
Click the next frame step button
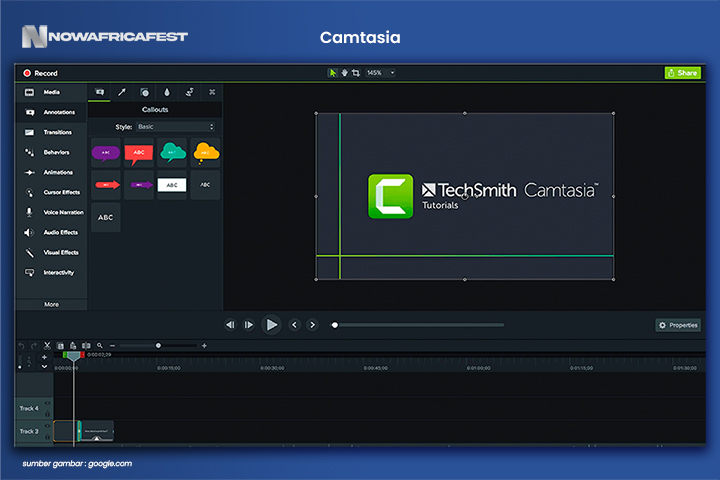tap(248, 325)
